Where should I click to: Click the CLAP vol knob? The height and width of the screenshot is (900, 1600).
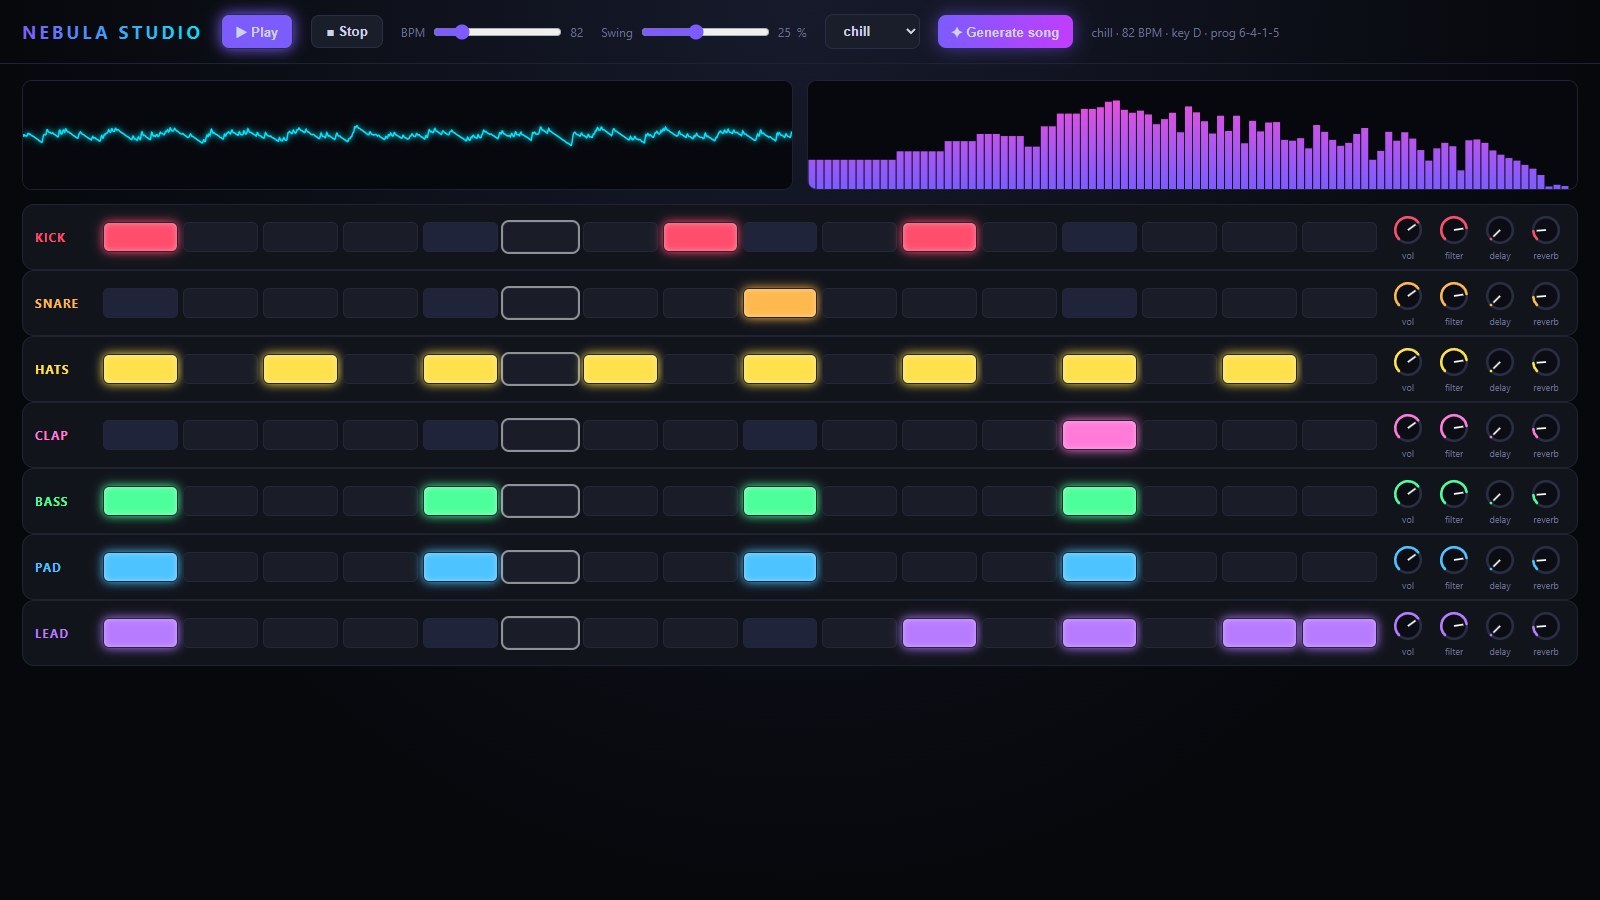[x=1407, y=428]
